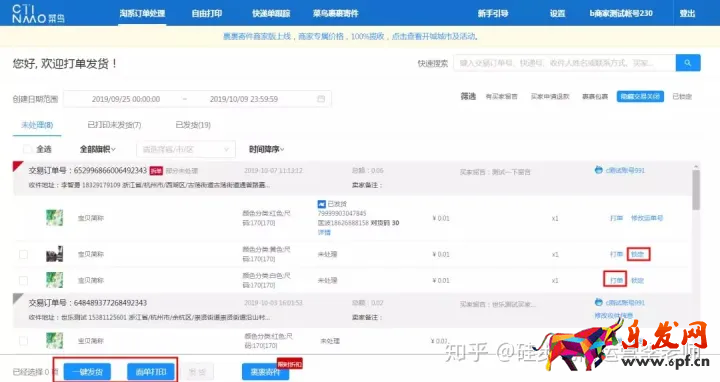Click the order list vertical scrollbar
The height and width of the screenshot is (382, 720).
[696, 189]
